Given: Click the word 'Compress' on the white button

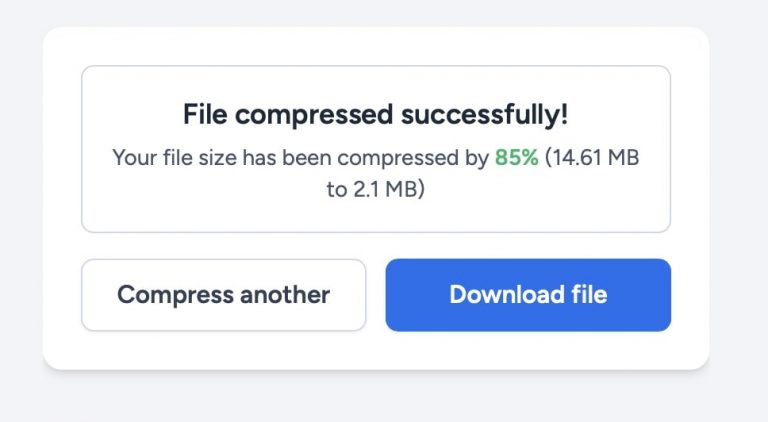Looking at the screenshot, I should pyautogui.click(x=175, y=296).
